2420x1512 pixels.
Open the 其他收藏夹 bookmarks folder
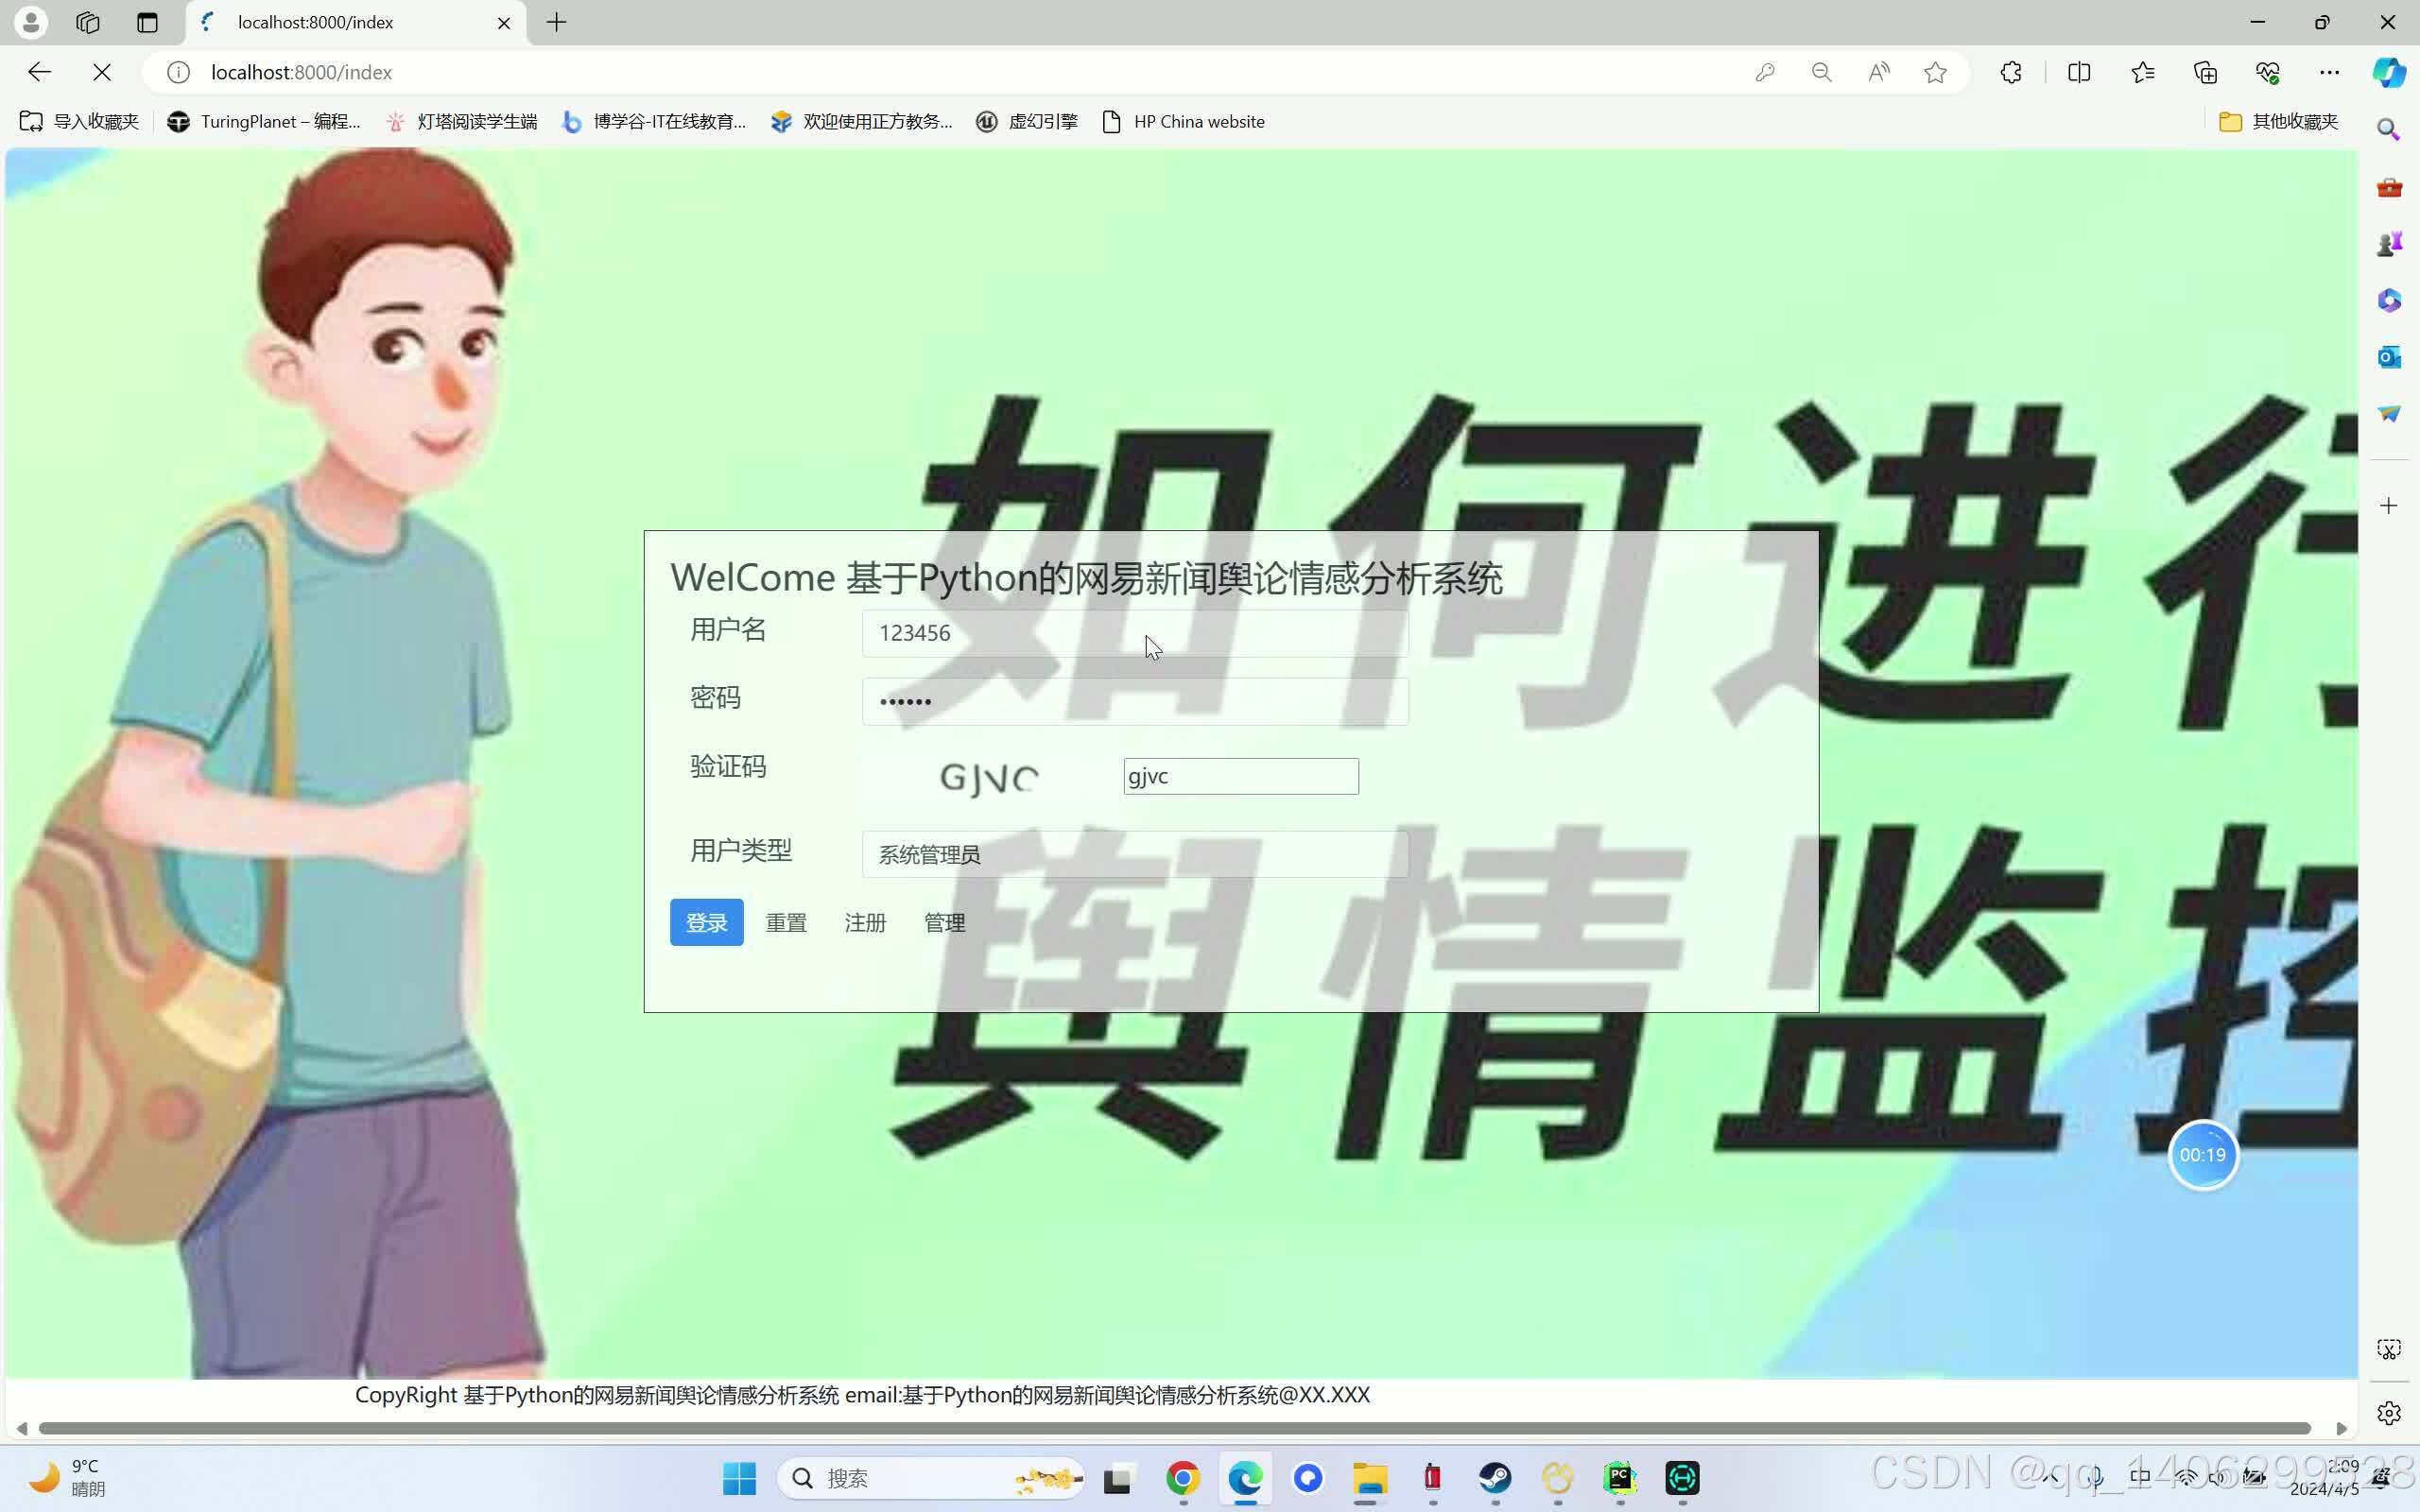(2278, 121)
